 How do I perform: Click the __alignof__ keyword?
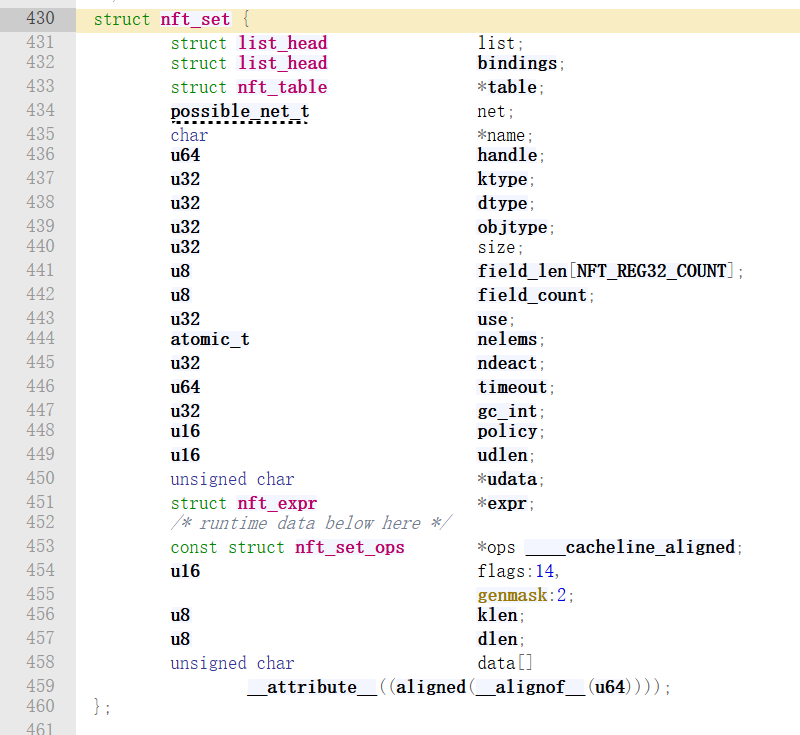pyautogui.click(x=530, y=687)
